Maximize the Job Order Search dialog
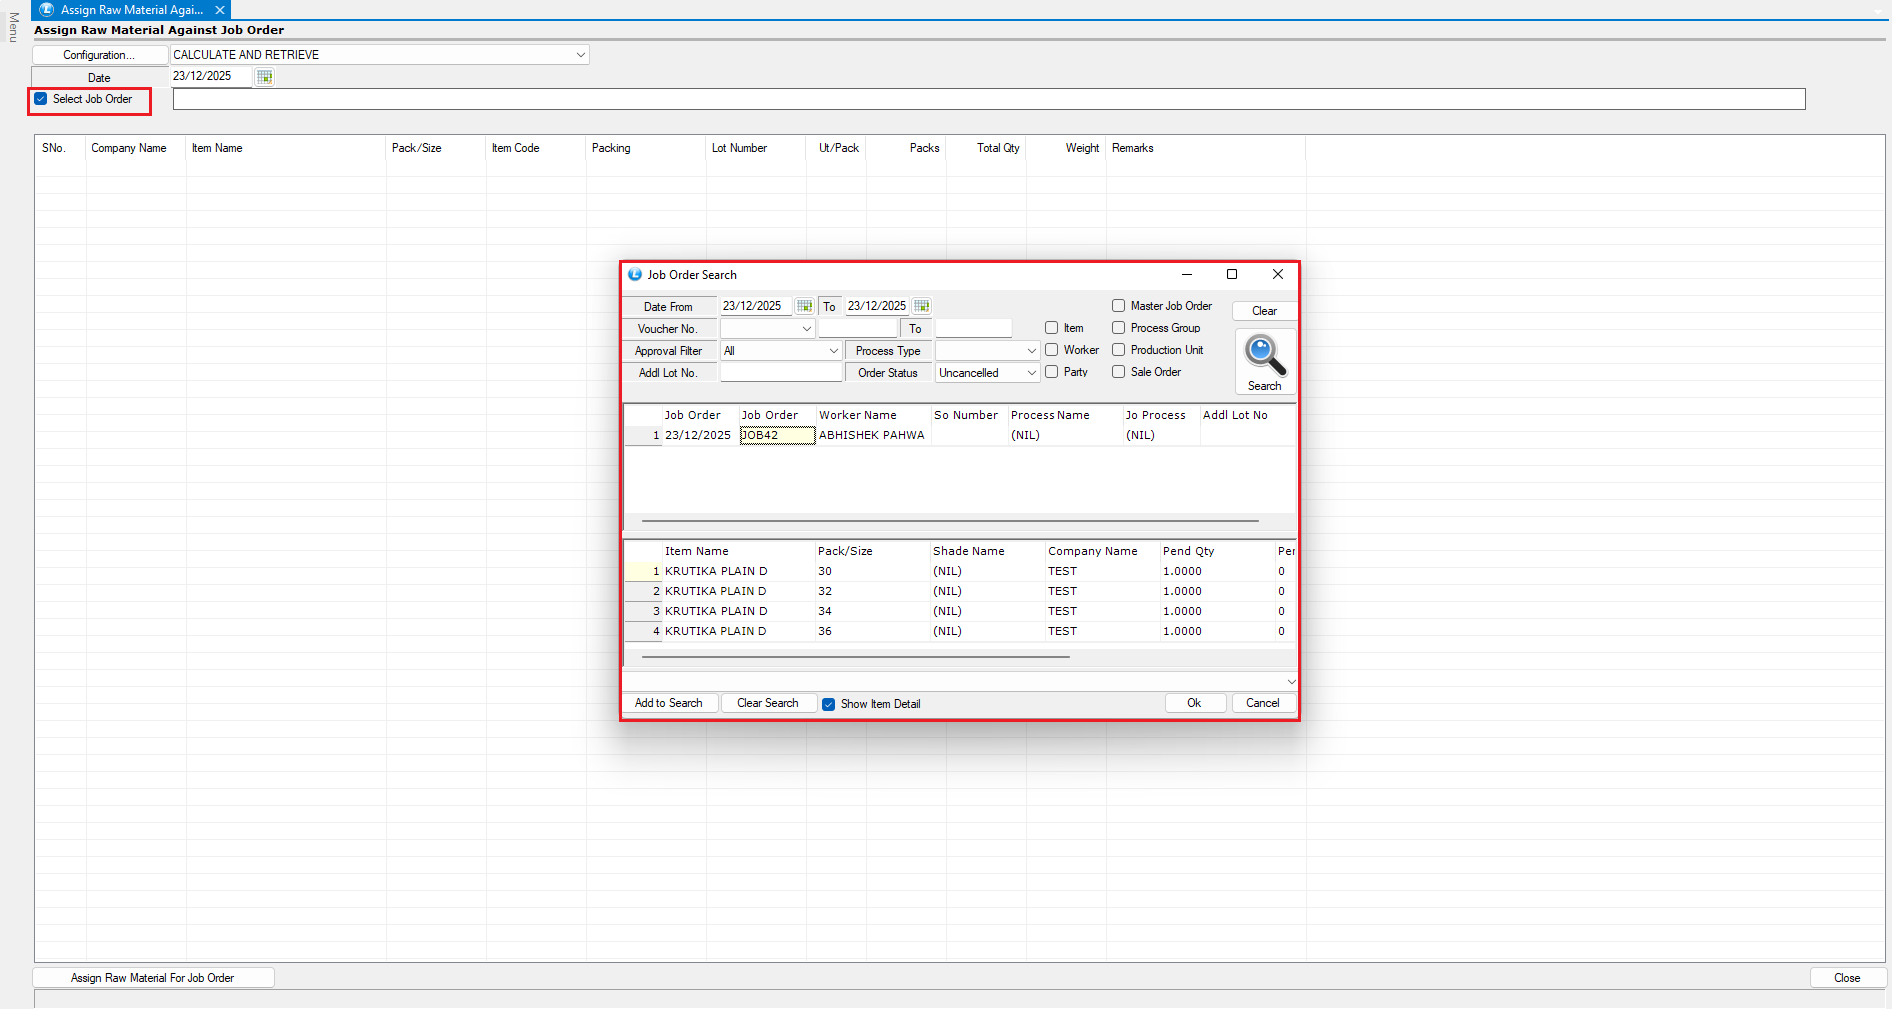Viewport: 1892px width, 1009px height. pyautogui.click(x=1232, y=274)
